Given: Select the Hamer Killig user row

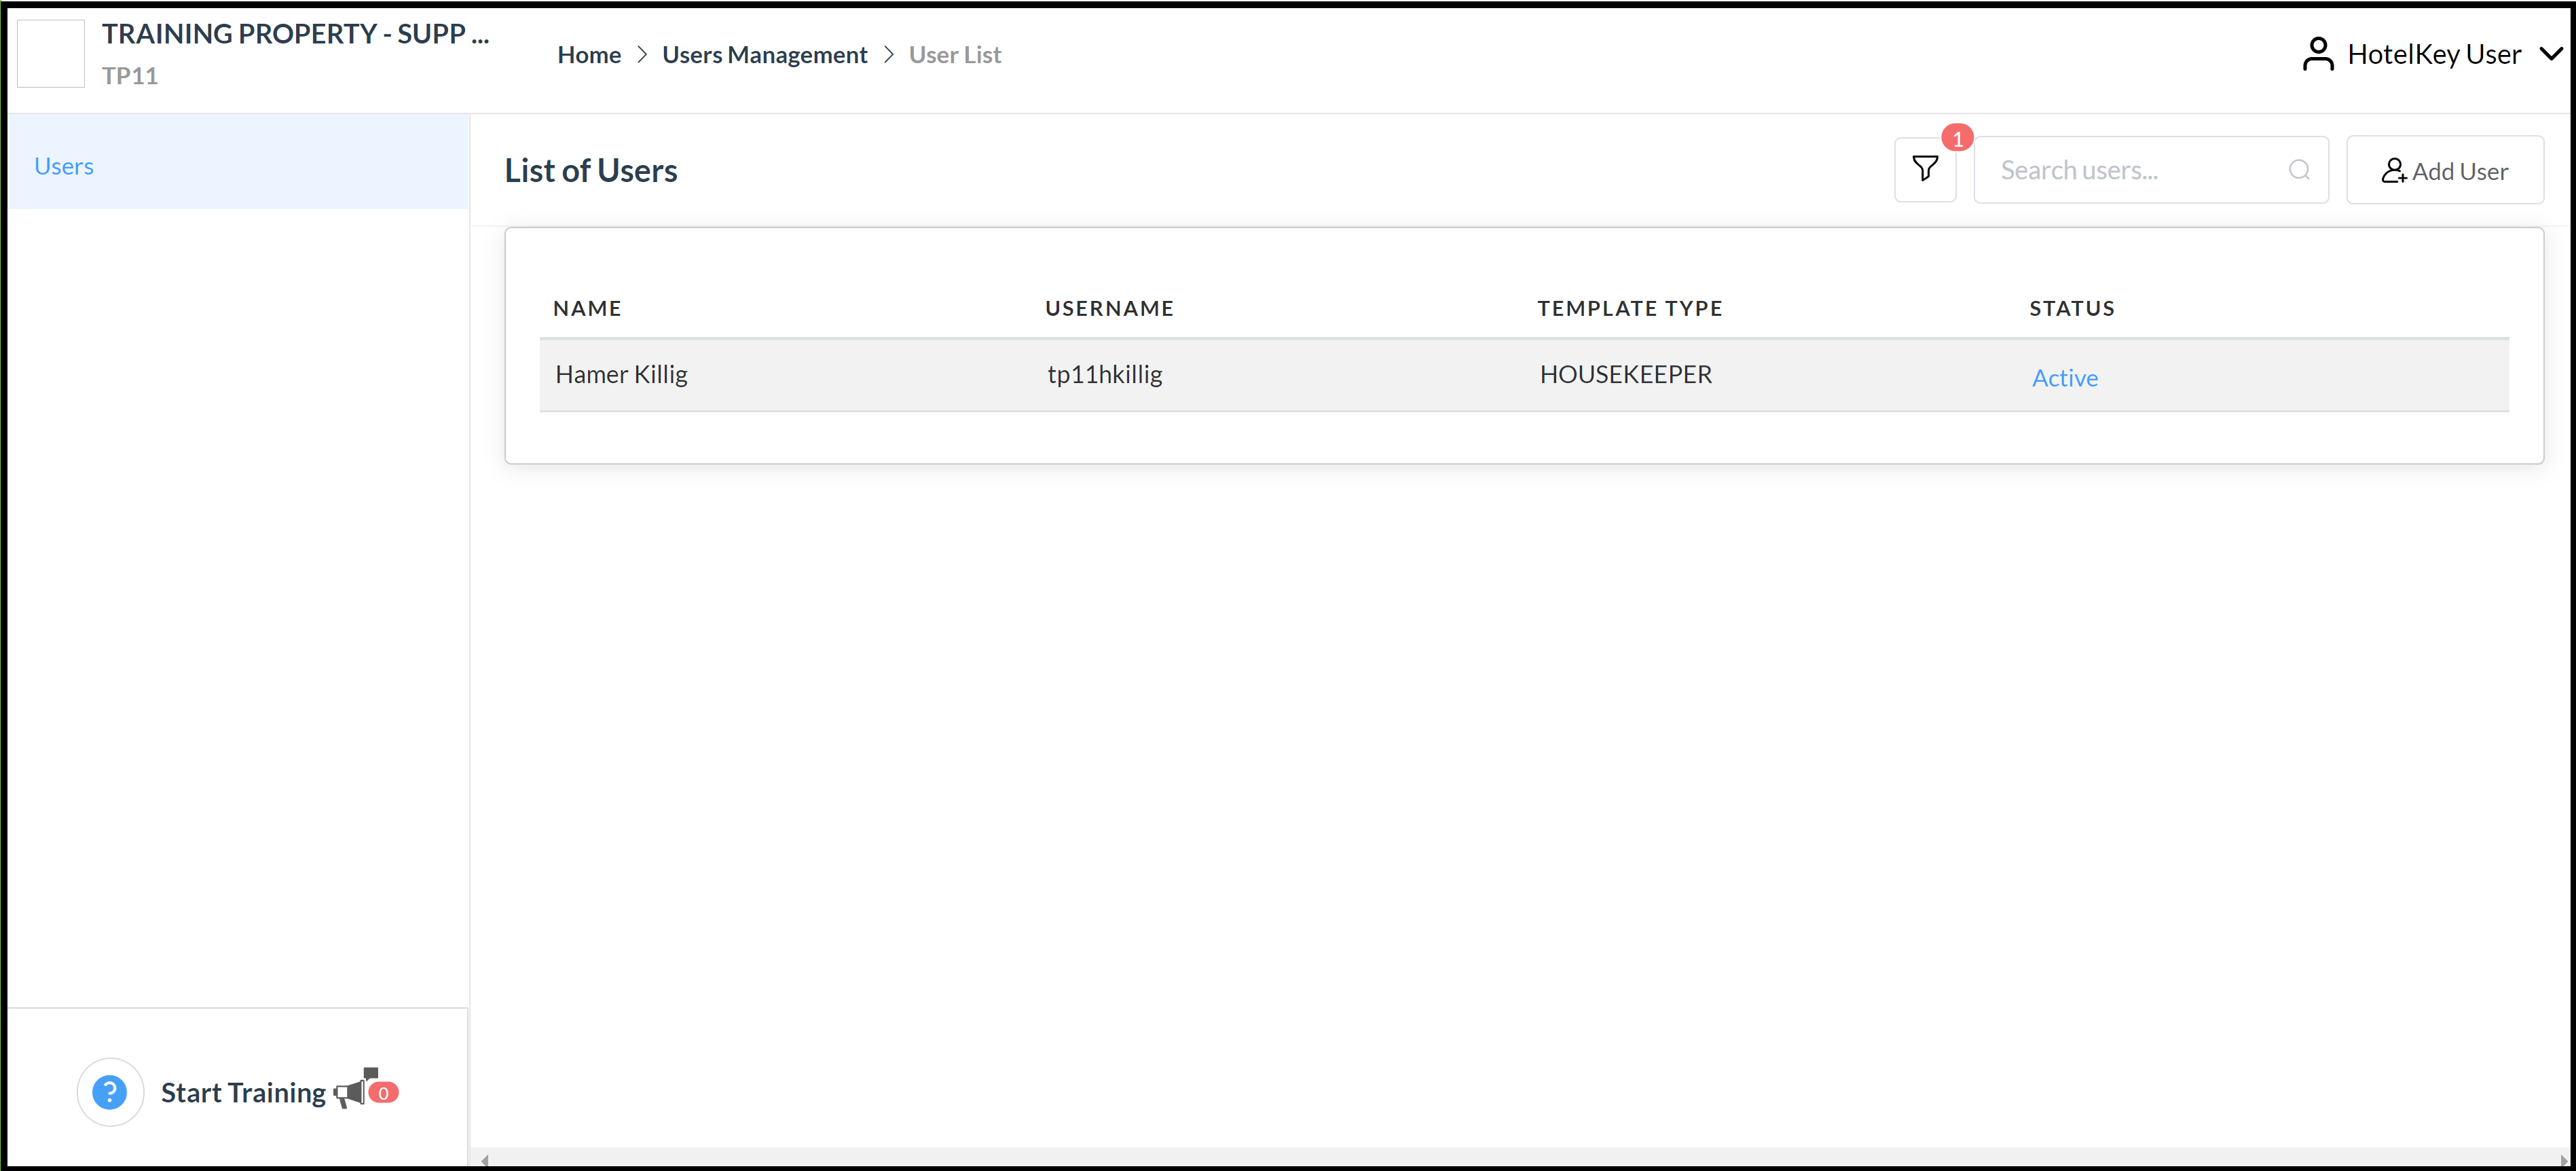Looking at the screenshot, I should (1200, 374).
